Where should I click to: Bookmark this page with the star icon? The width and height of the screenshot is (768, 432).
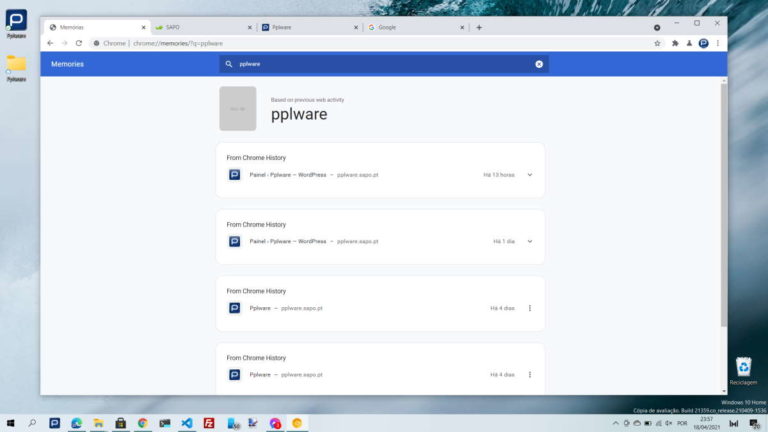pyautogui.click(x=657, y=43)
